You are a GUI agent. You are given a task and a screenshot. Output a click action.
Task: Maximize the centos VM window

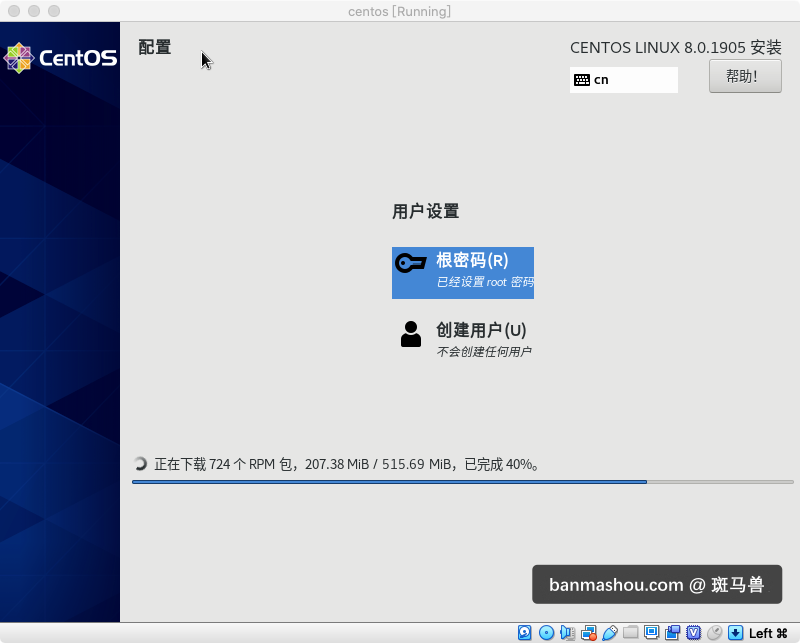pos(54,11)
